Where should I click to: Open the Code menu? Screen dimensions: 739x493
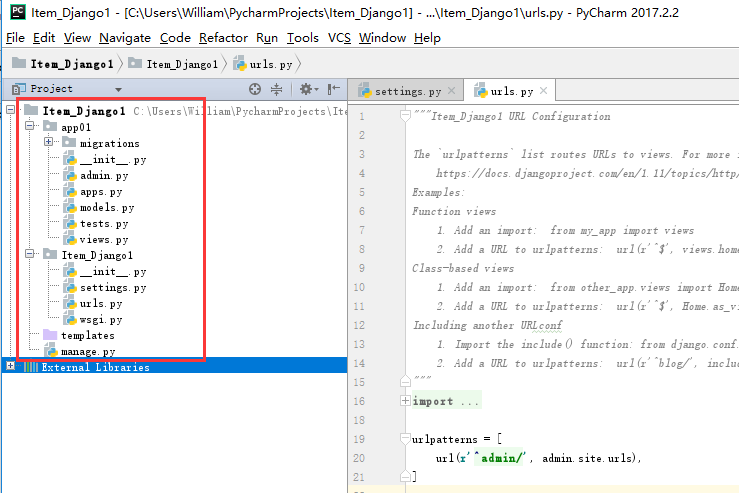pos(175,38)
